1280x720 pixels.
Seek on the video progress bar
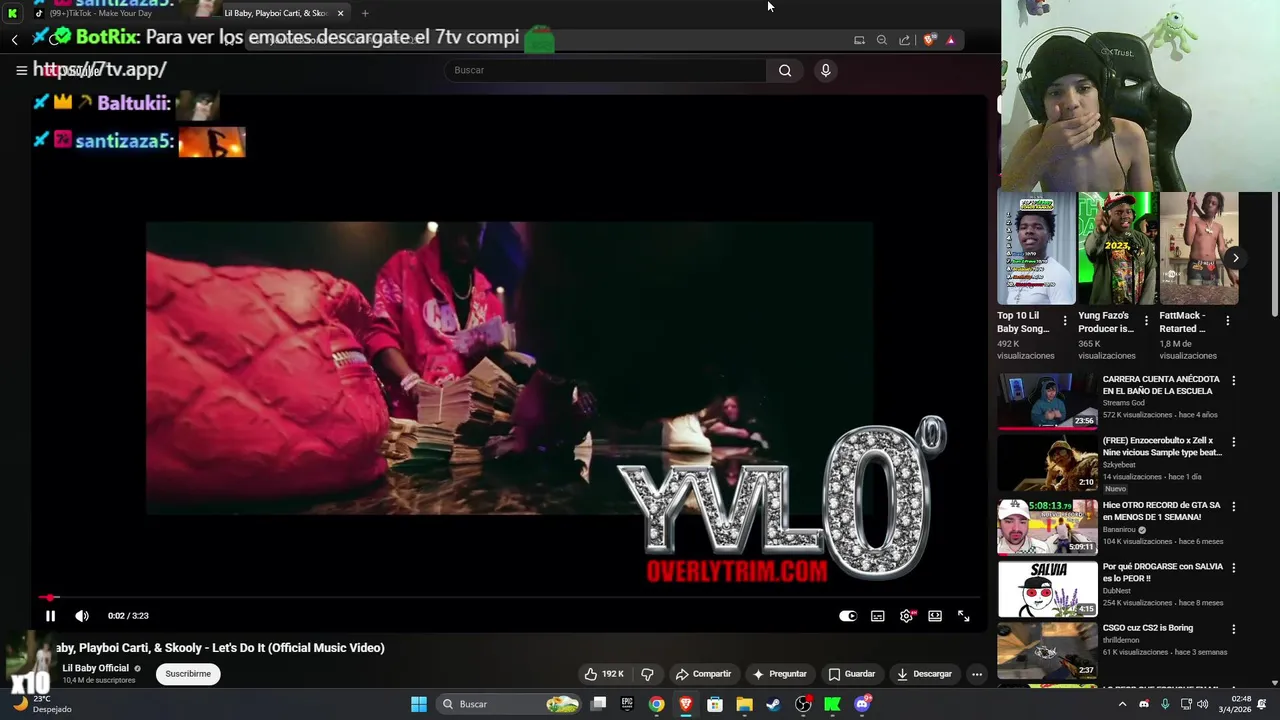point(509,598)
